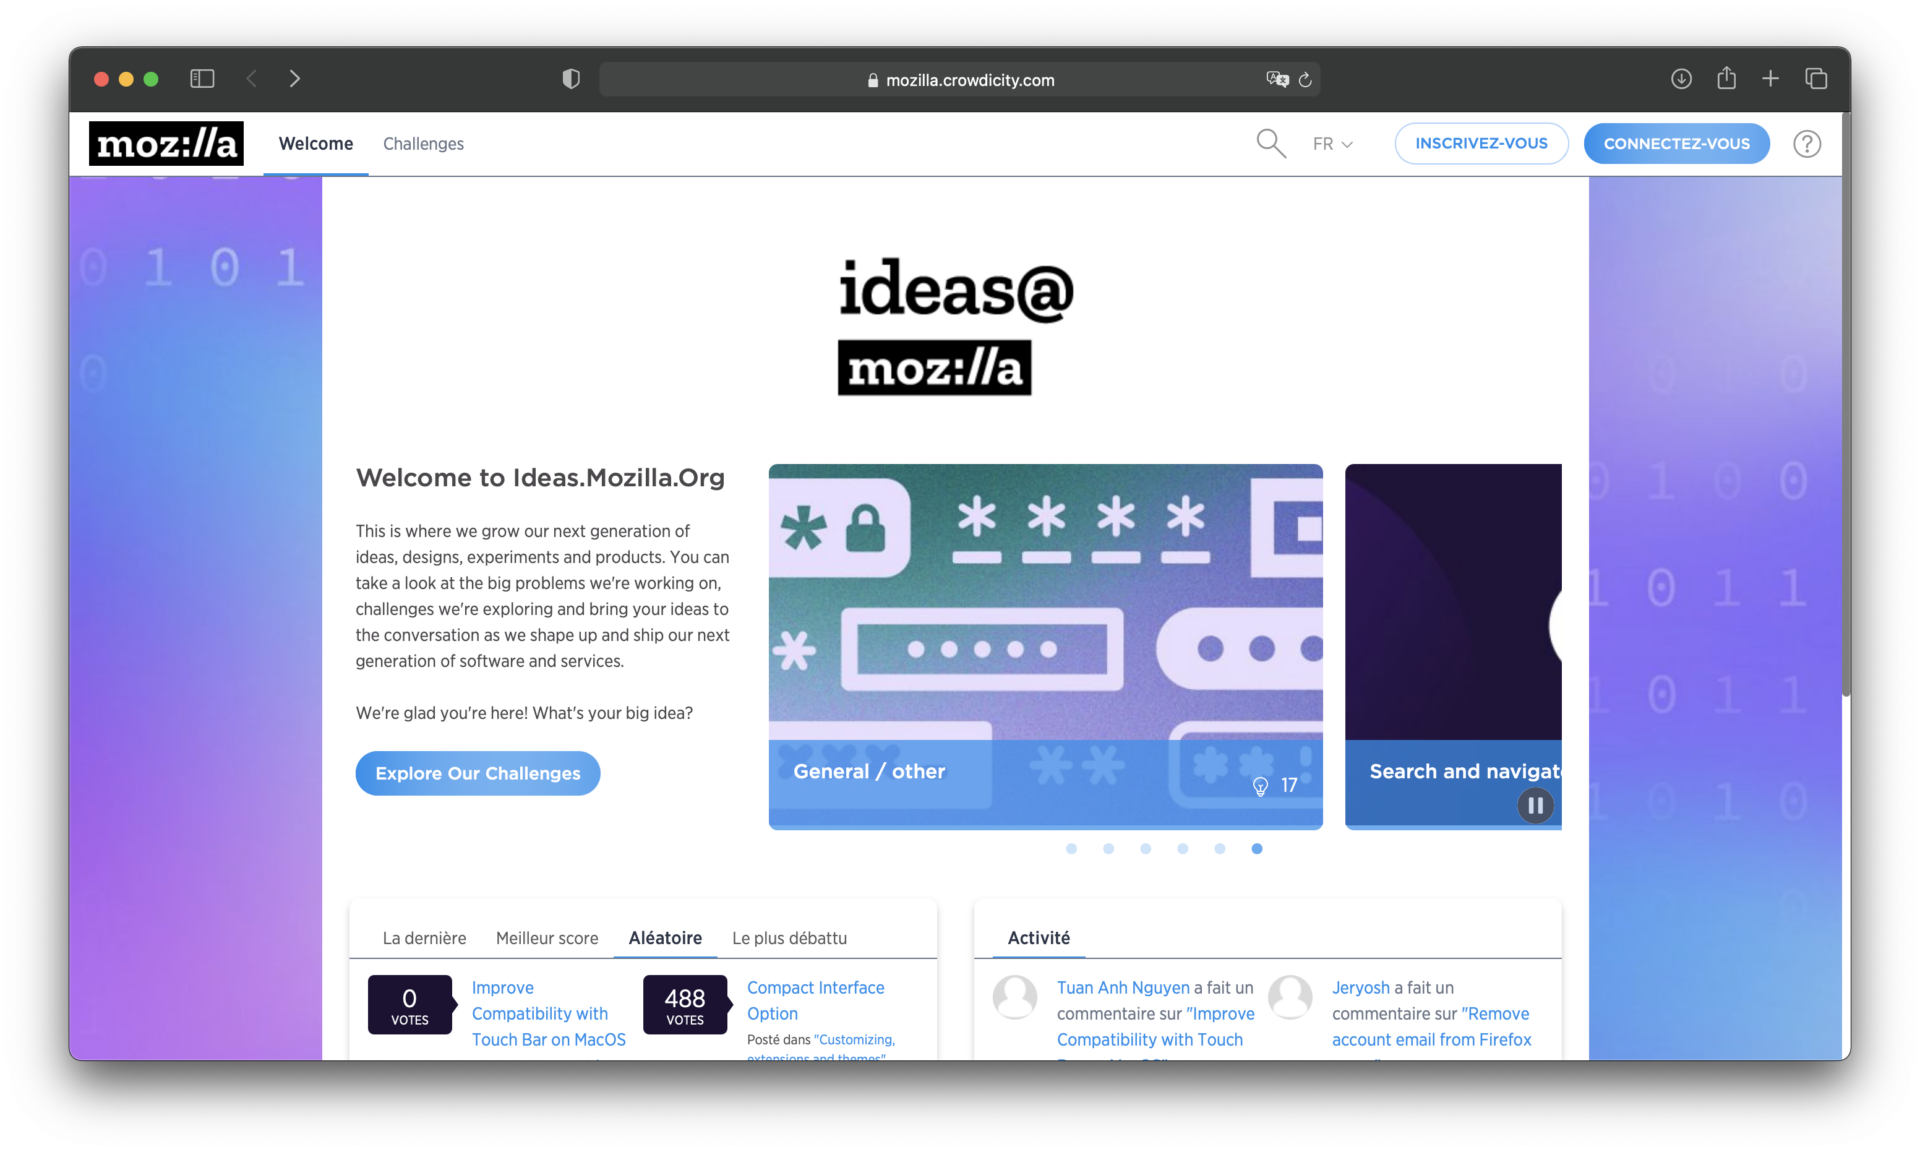Open Tuan Anh Nguyen profile link
This screenshot has width=1920, height=1152.
pyautogui.click(x=1123, y=987)
